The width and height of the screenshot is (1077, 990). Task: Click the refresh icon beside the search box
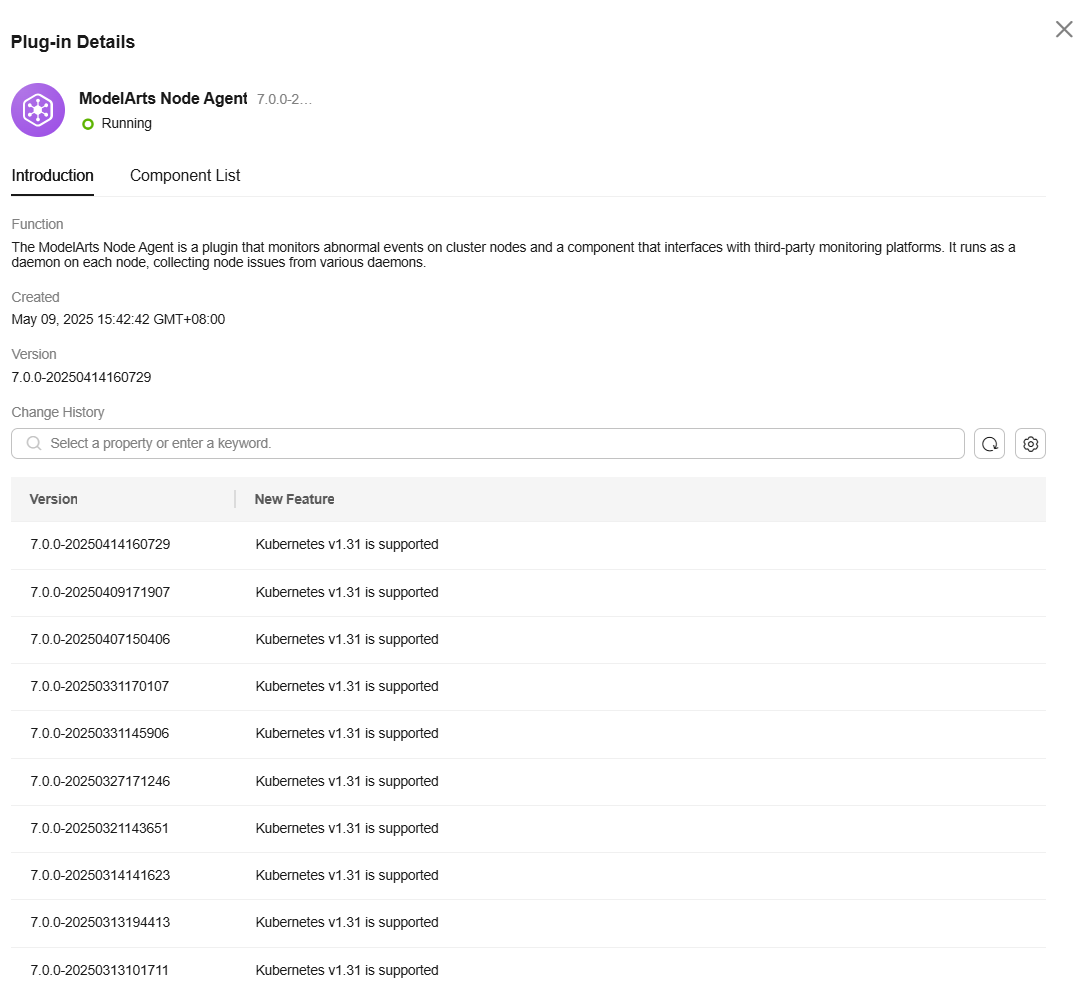[x=989, y=444]
